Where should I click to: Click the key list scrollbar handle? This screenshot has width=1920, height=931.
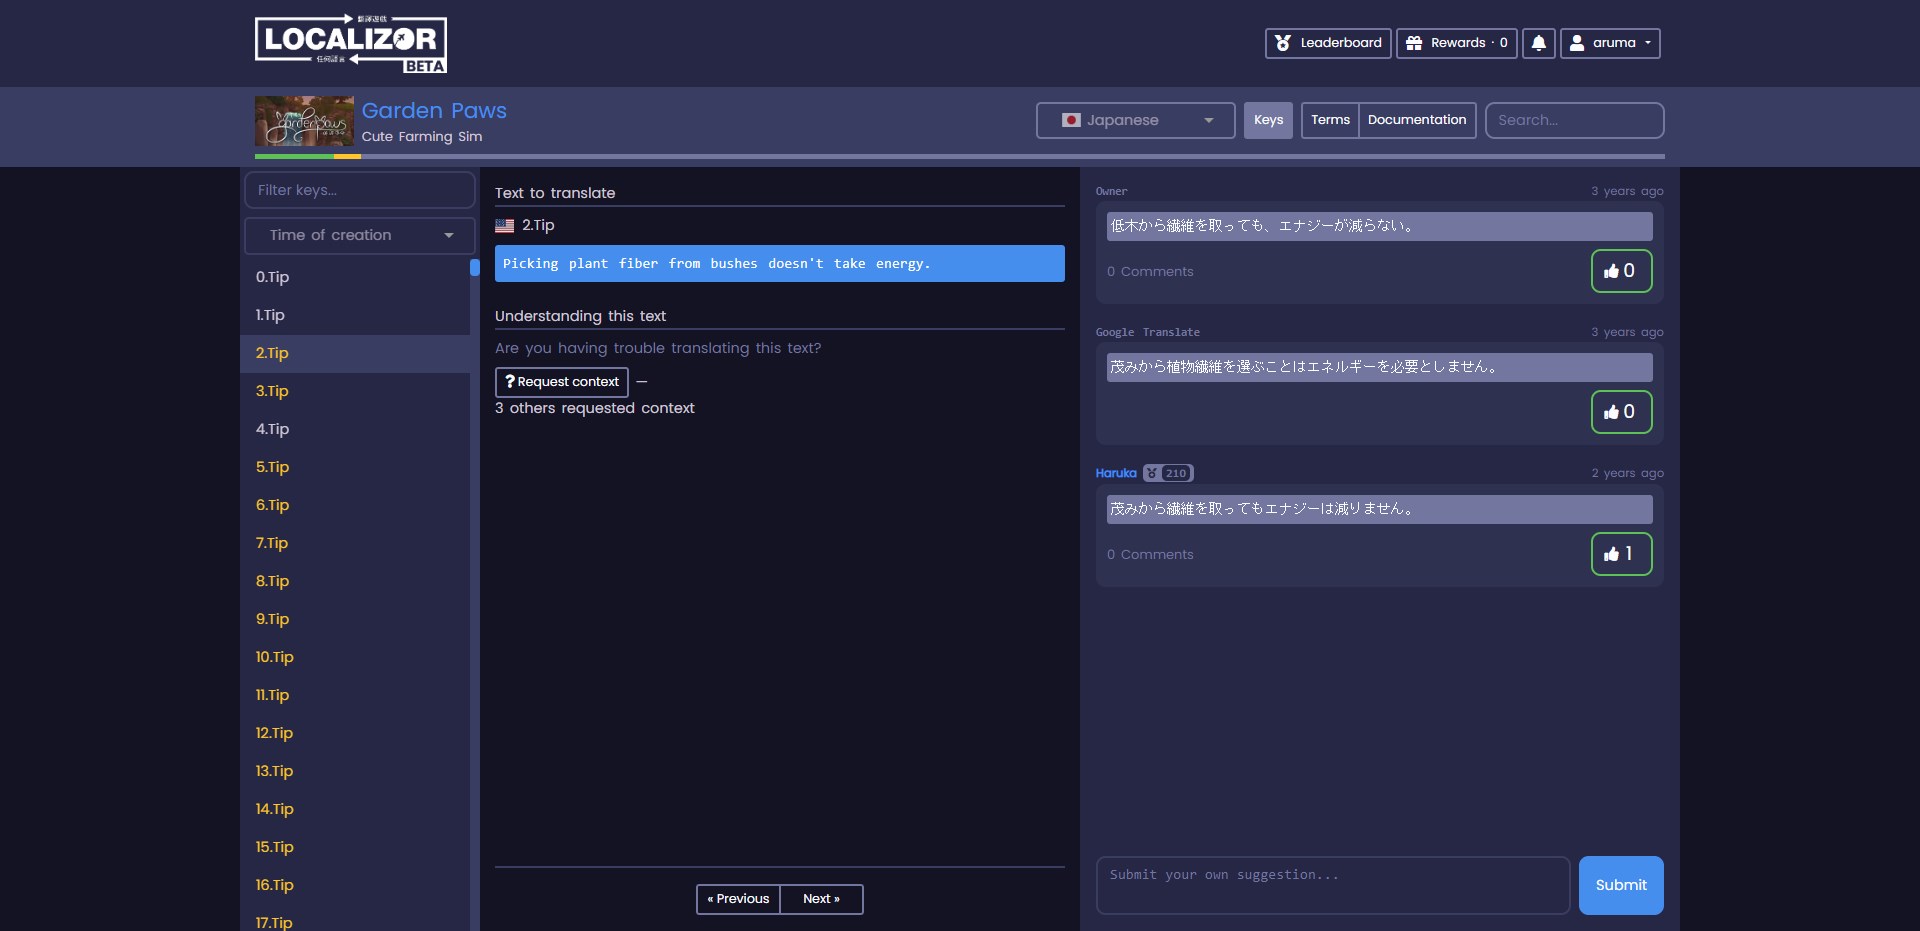tap(474, 268)
